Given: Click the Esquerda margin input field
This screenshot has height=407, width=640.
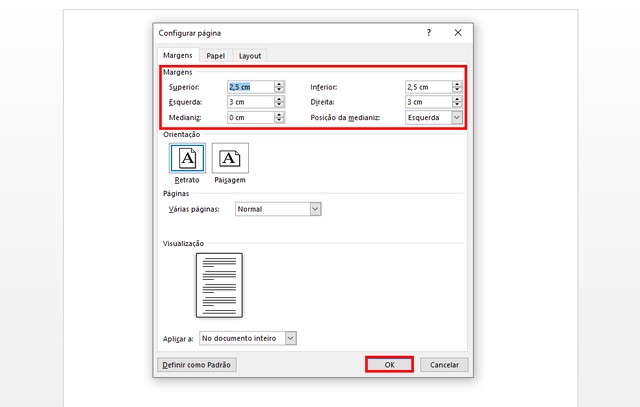Looking at the screenshot, I should coord(251,102).
